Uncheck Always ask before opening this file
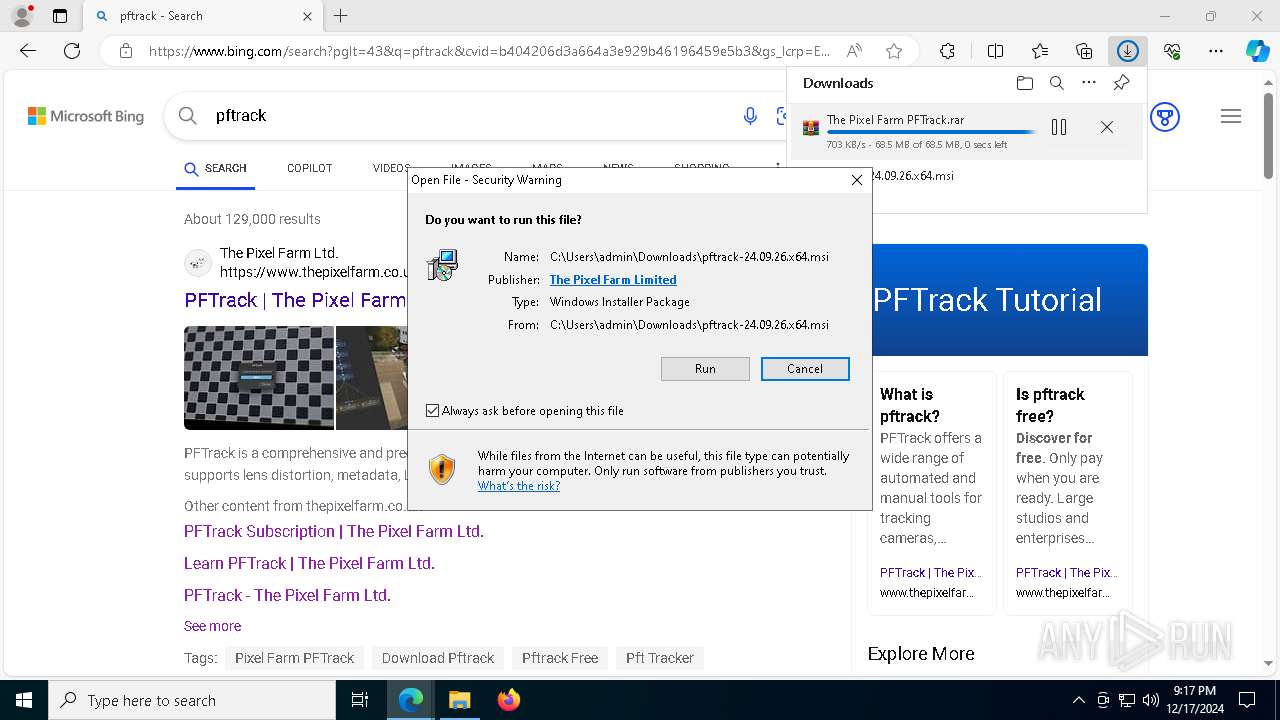 click(x=432, y=411)
